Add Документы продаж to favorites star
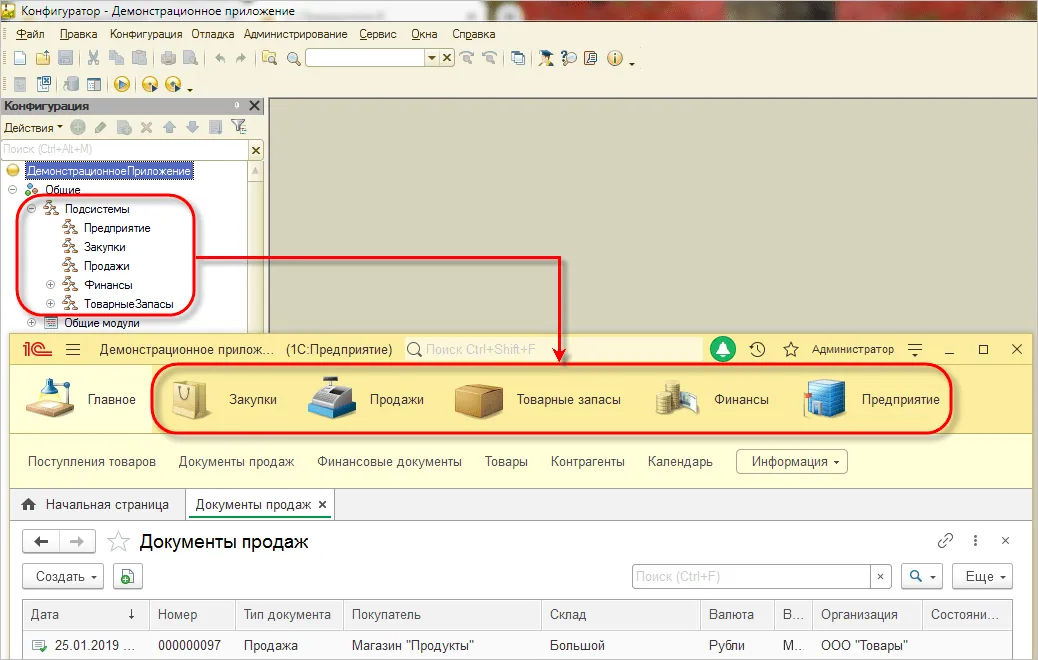The image size is (1038, 660). (118, 542)
